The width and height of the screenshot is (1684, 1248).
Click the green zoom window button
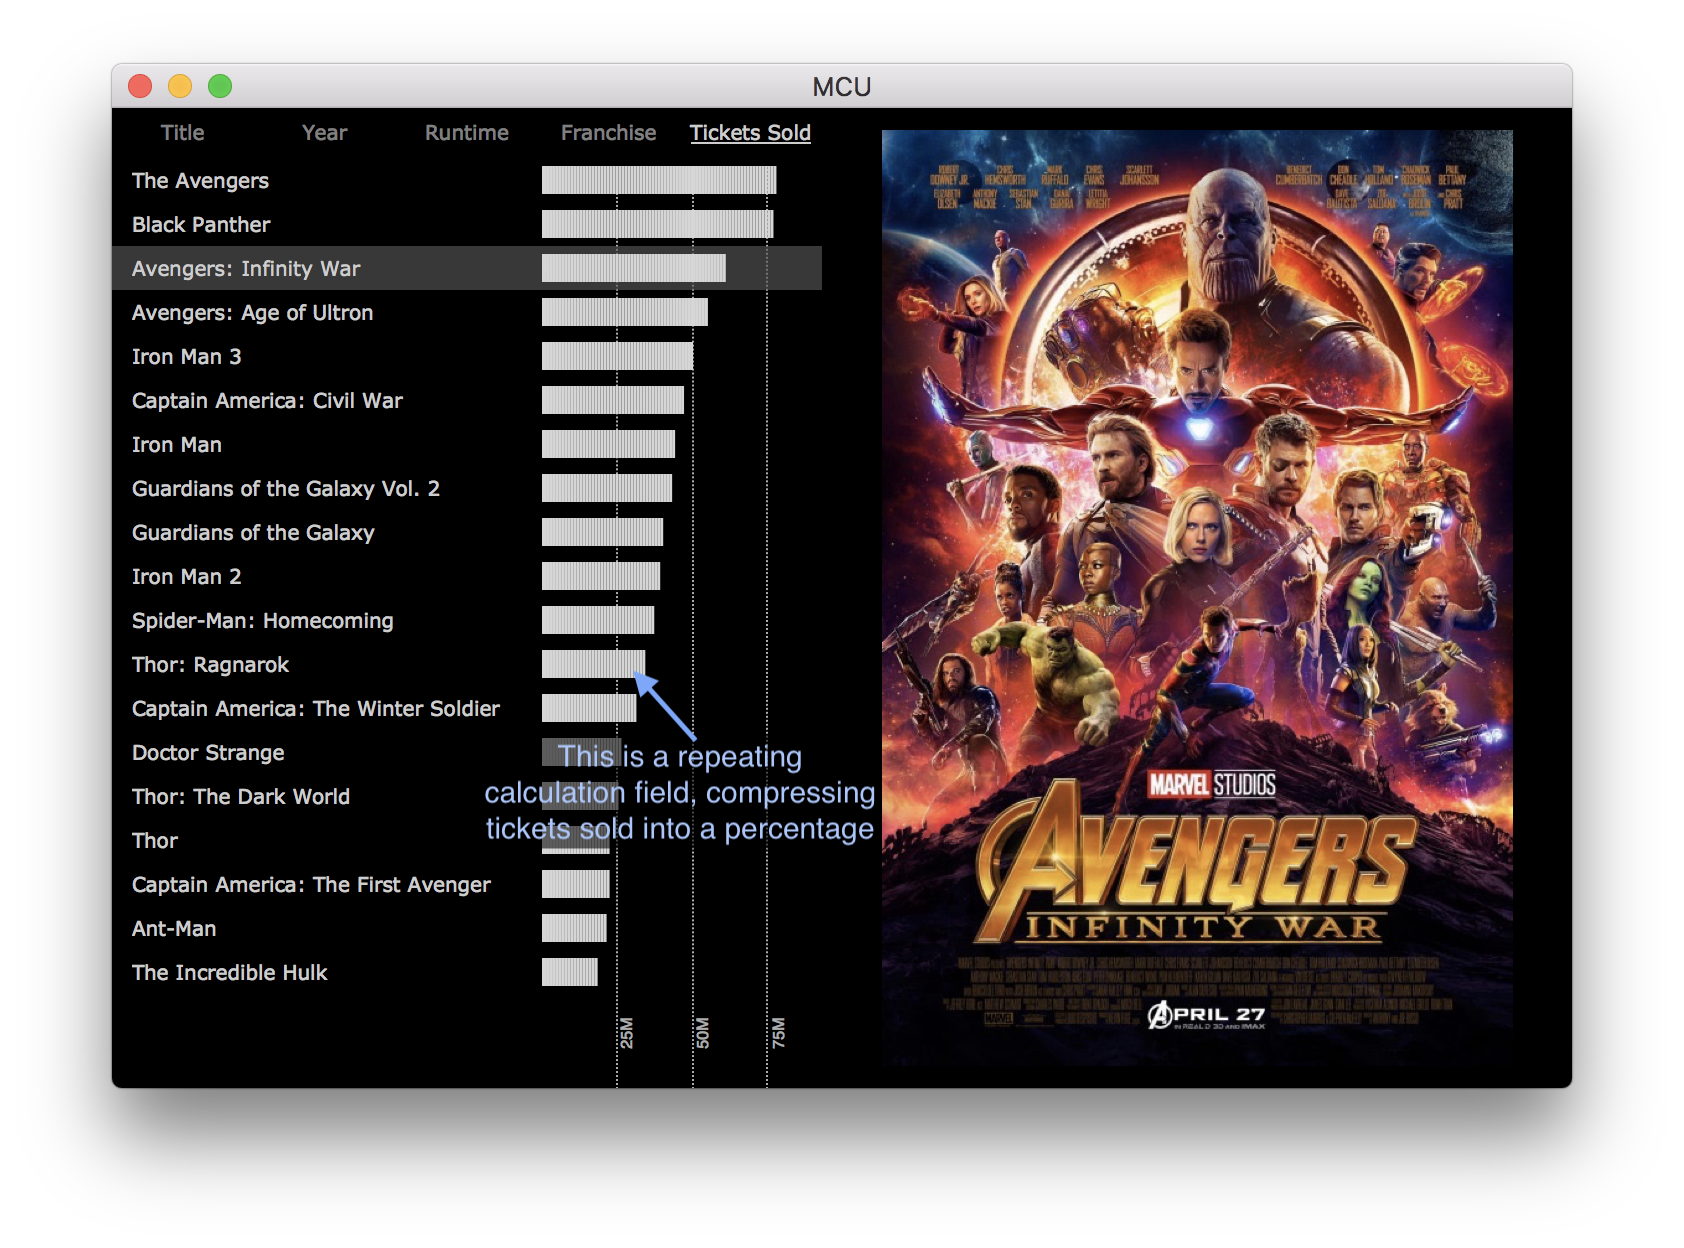pyautogui.click(x=220, y=87)
